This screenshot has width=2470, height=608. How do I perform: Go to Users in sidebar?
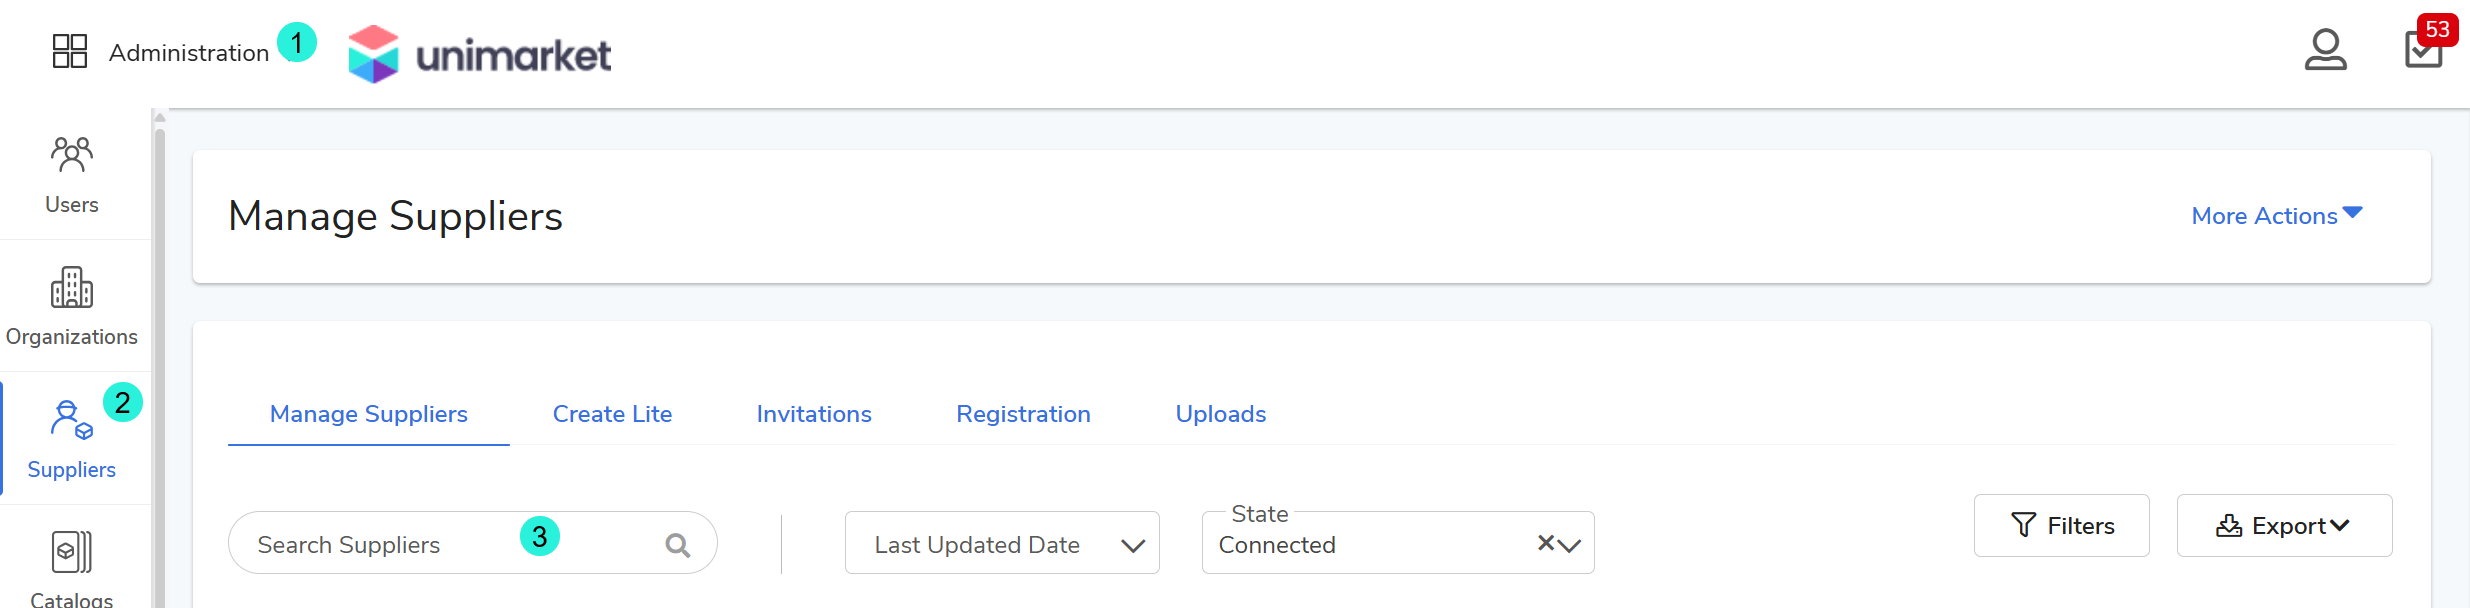point(72,175)
